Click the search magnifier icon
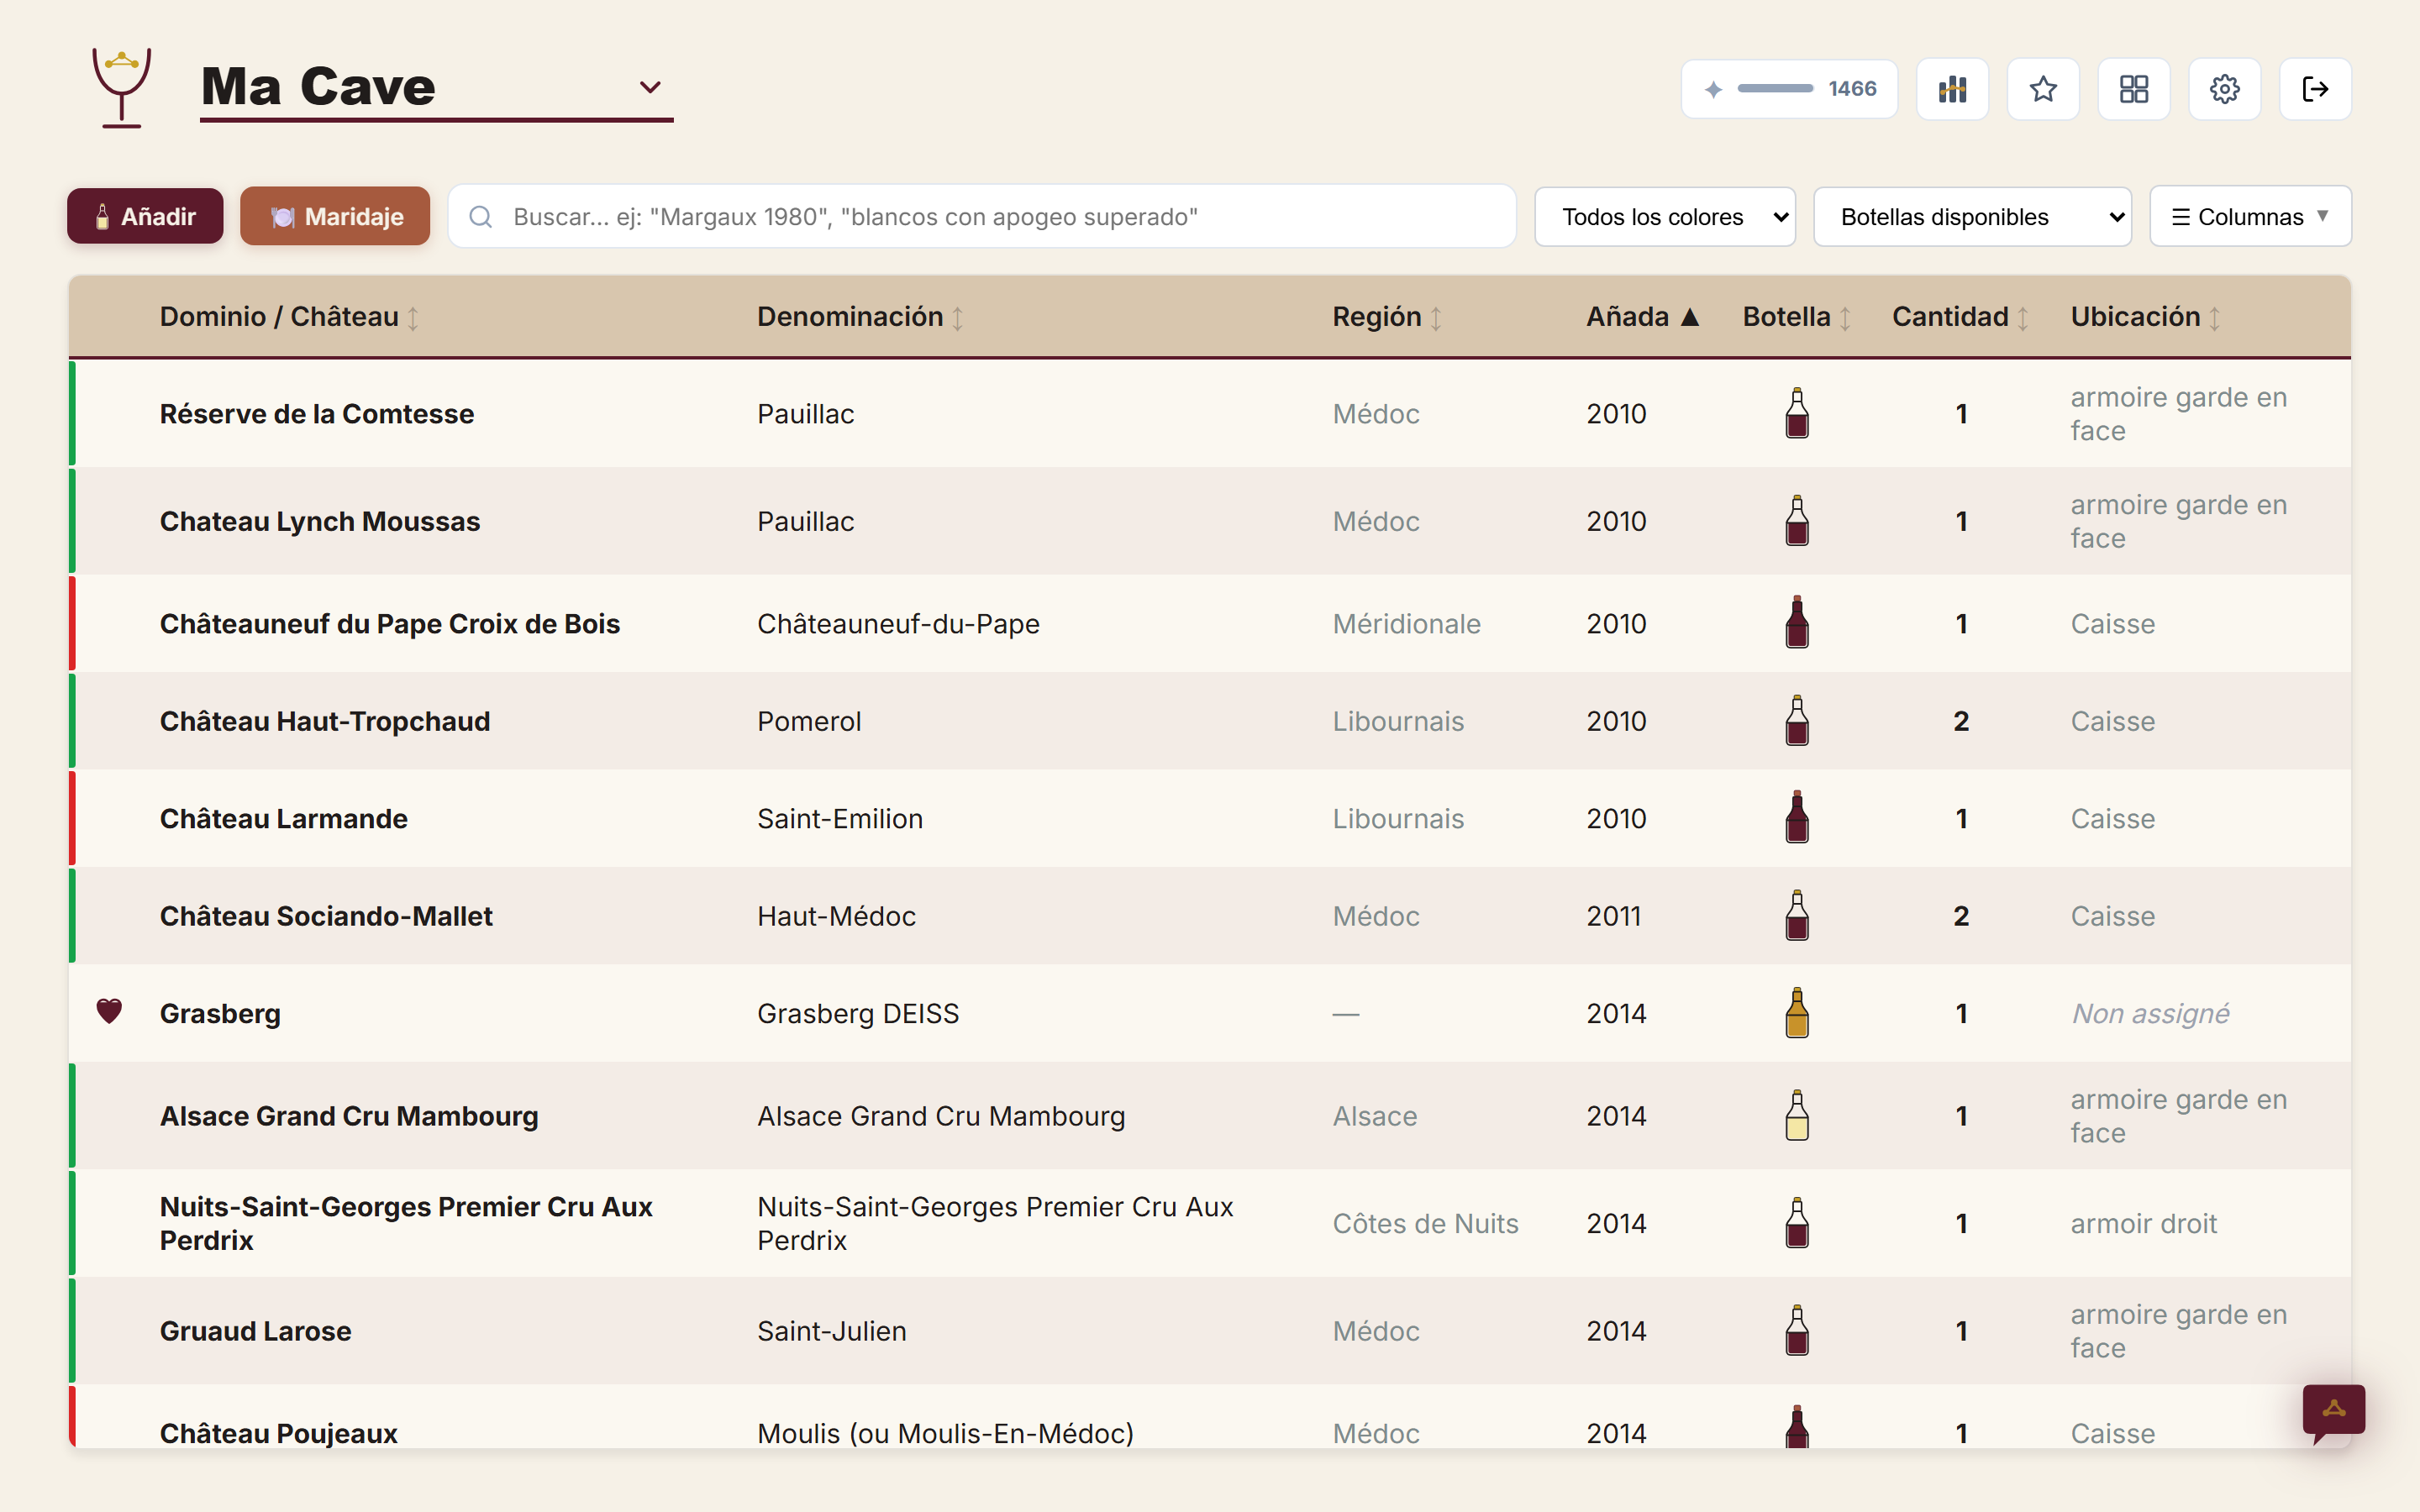Screen dimensions: 2420x1512 click(481, 217)
